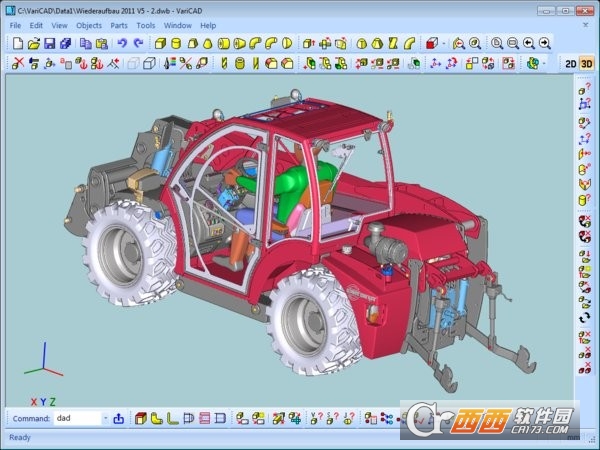Click the wireframe cube icon
Viewport: 600px width, 450px height.
point(149,63)
